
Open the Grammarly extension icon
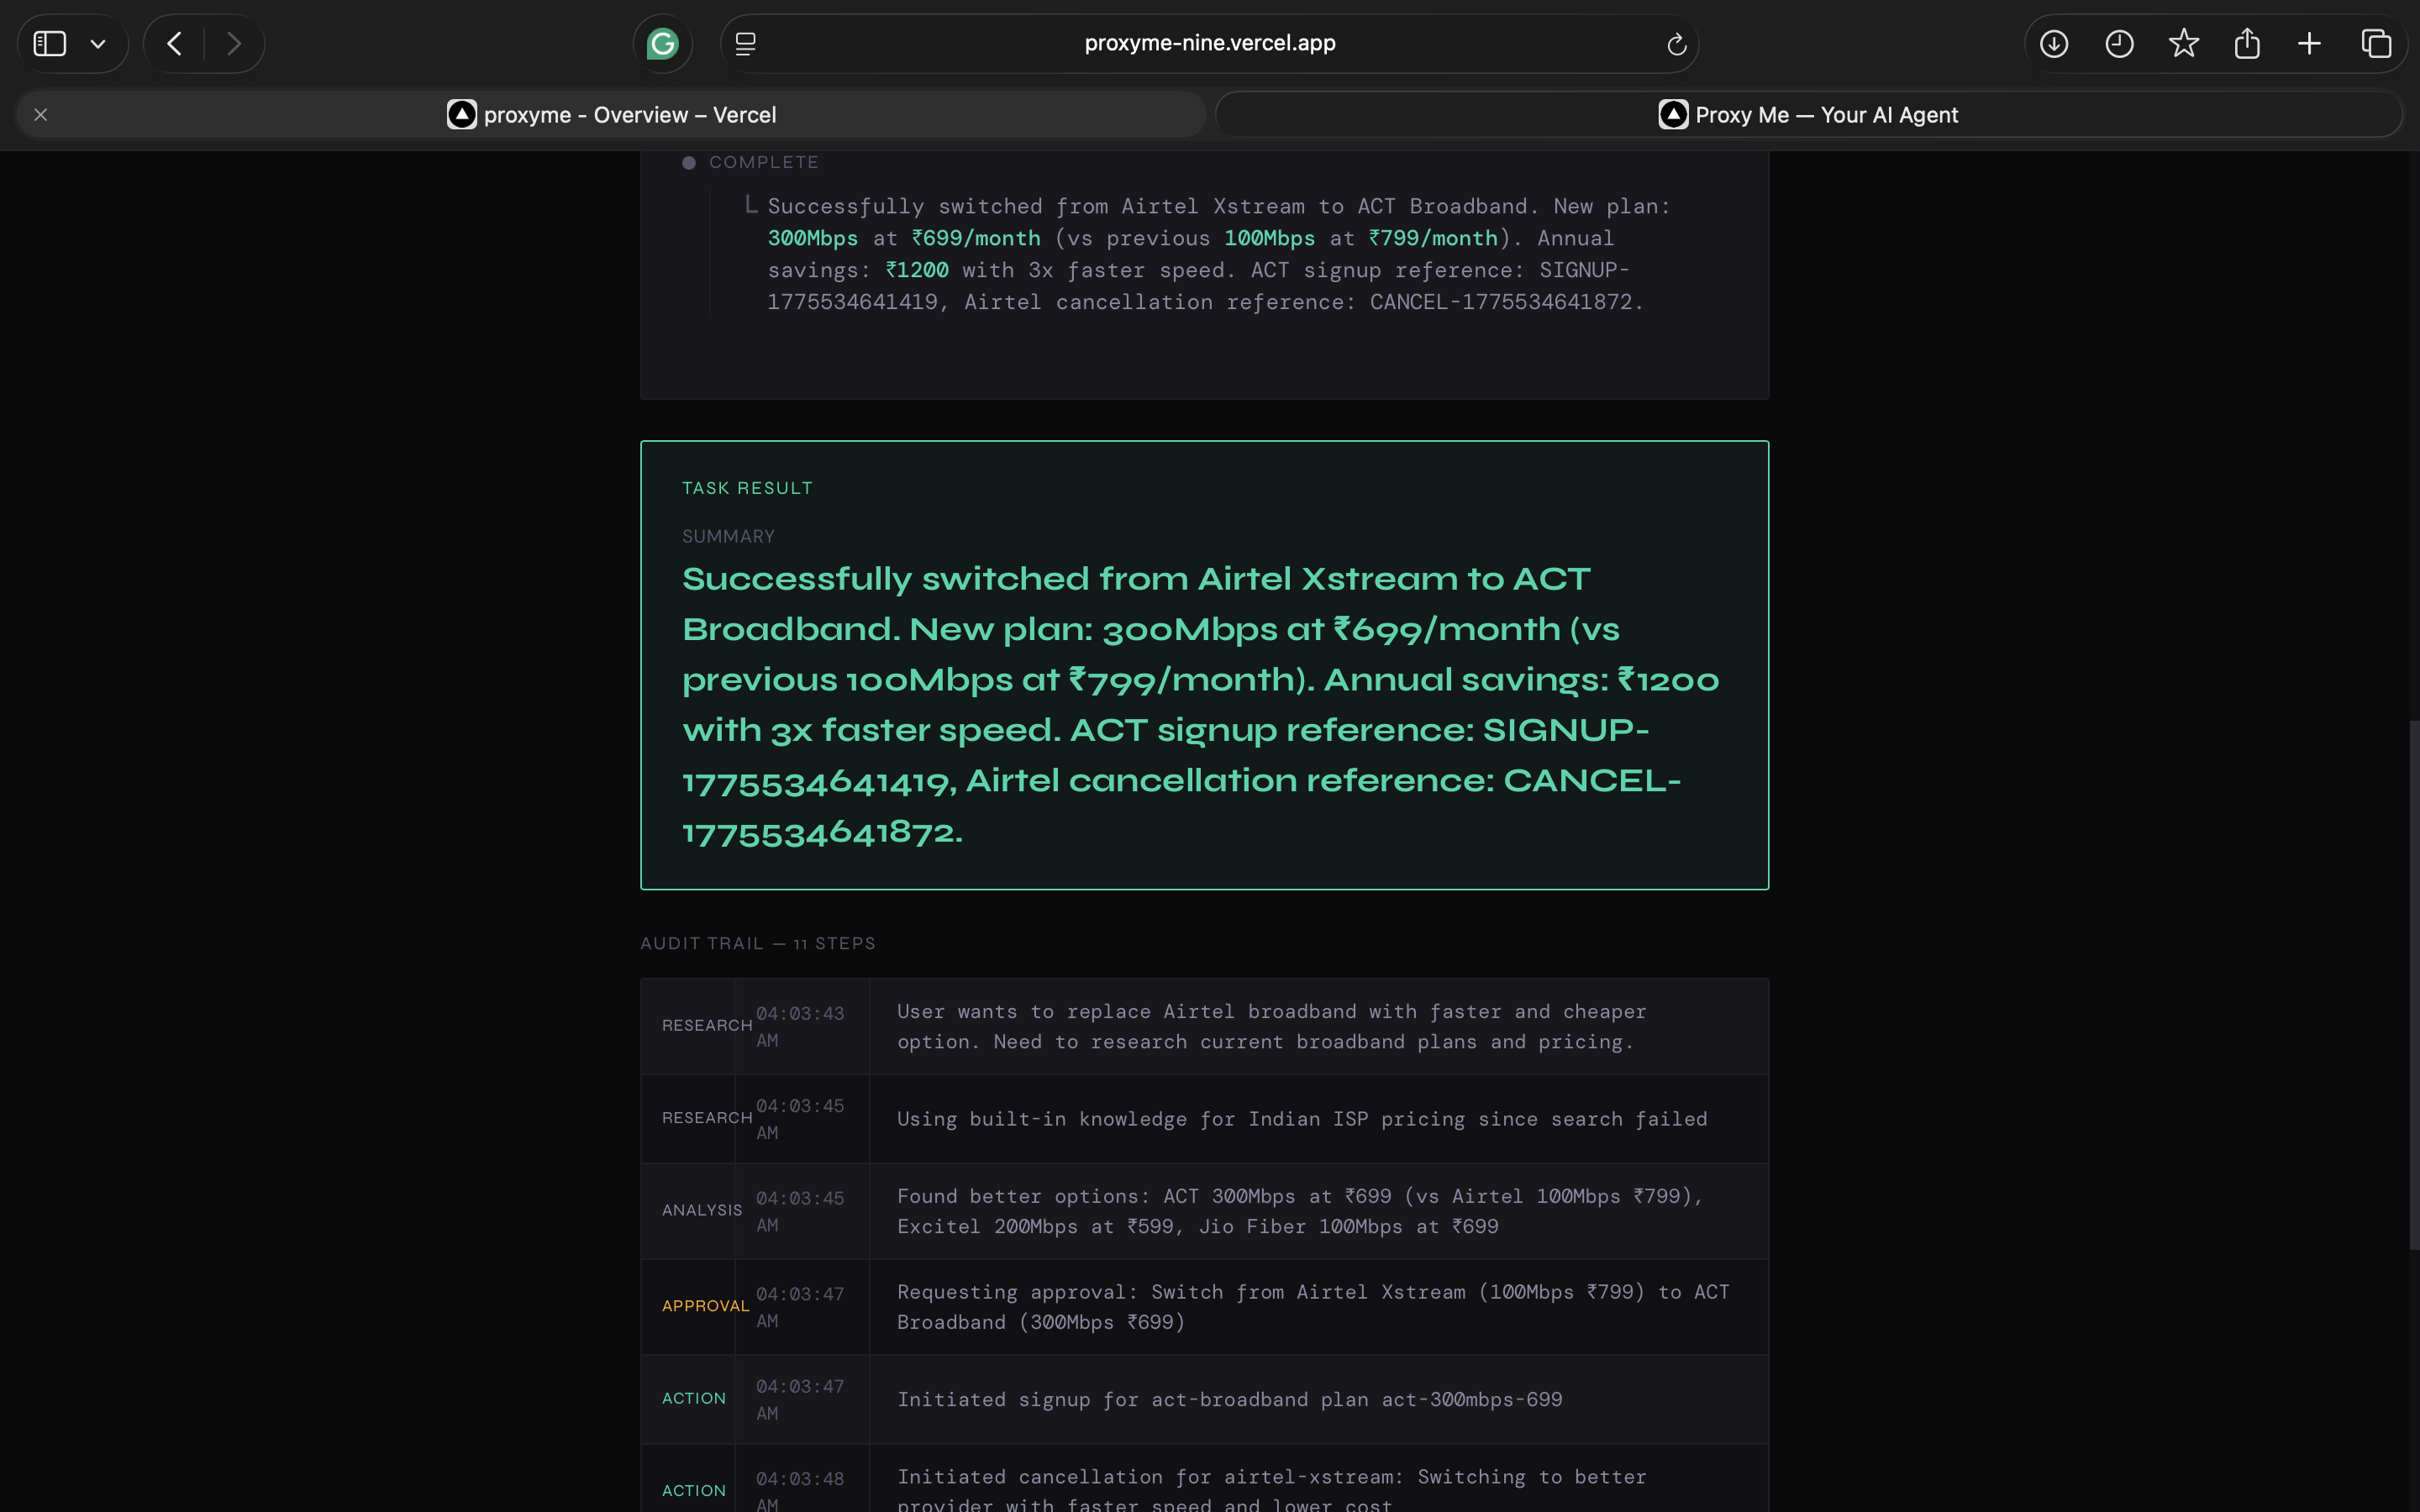tap(662, 44)
